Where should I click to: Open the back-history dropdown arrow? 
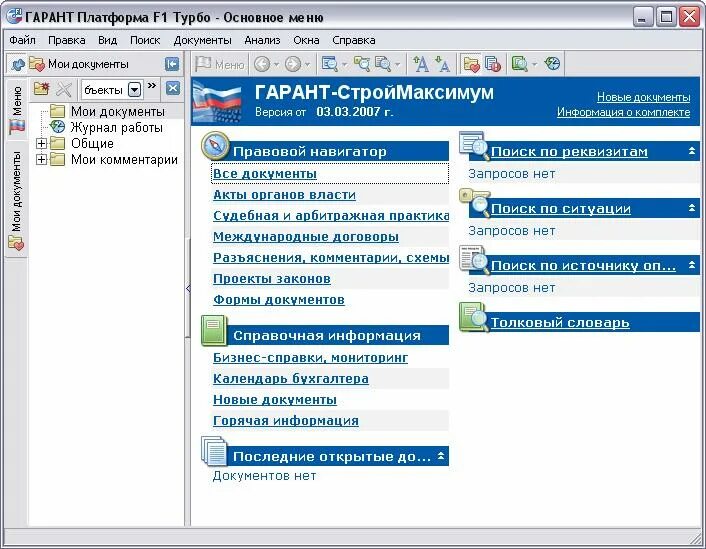tap(276, 64)
